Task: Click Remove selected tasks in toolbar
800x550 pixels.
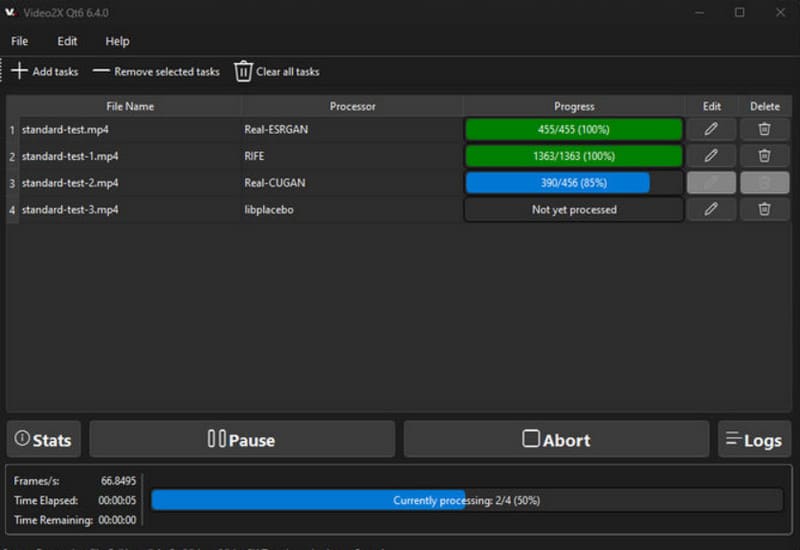Action: click(x=156, y=72)
